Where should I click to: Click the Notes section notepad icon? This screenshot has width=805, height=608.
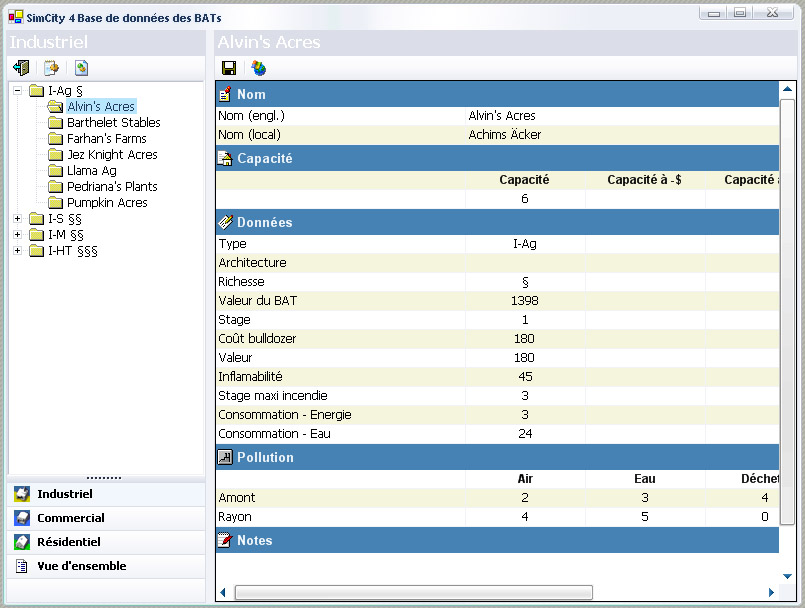tap(225, 540)
